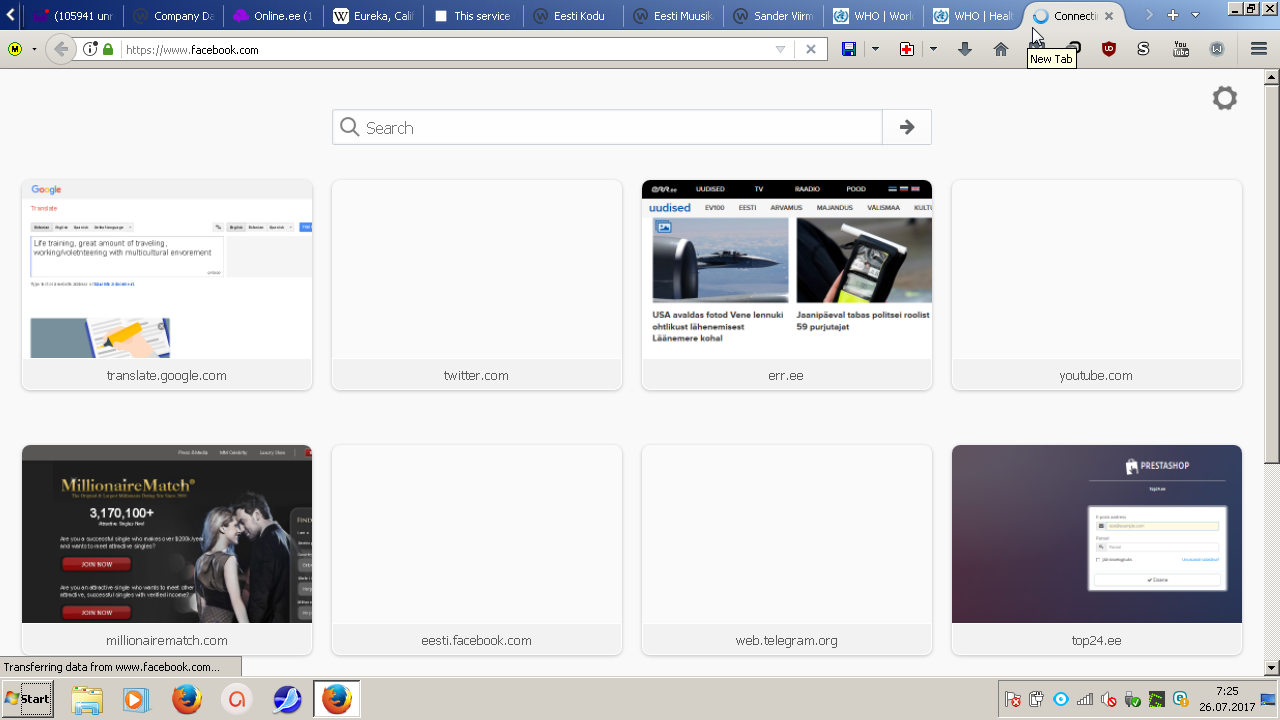Switch to the Online.ee tab
This screenshot has width=1280, height=720.
coord(272,16)
